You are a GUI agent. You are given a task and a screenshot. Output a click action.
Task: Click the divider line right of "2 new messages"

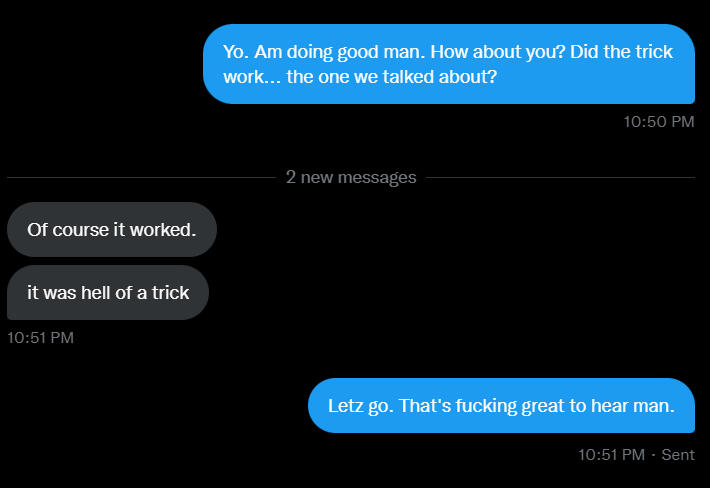coord(560,178)
